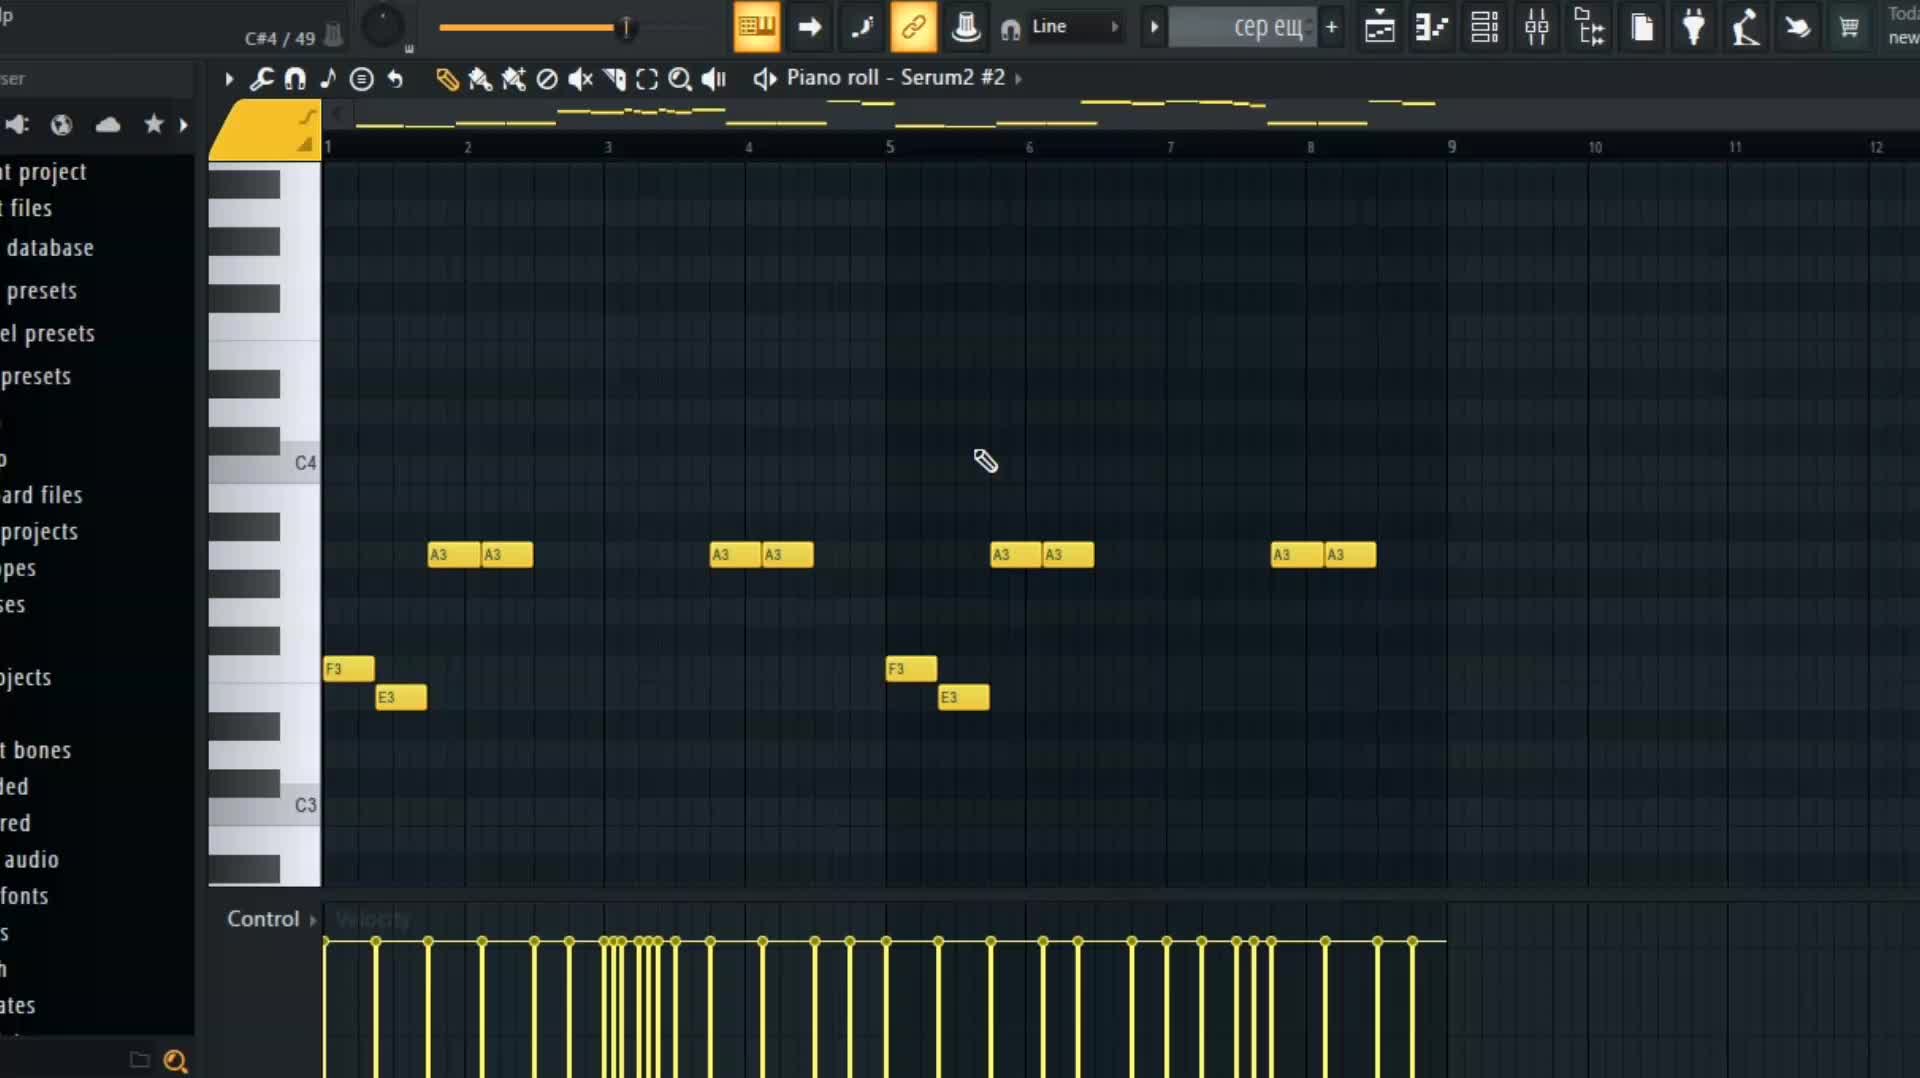This screenshot has height=1078, width=1920.
Task: Open the tempo tapper icon
Action: (1746, 27)
